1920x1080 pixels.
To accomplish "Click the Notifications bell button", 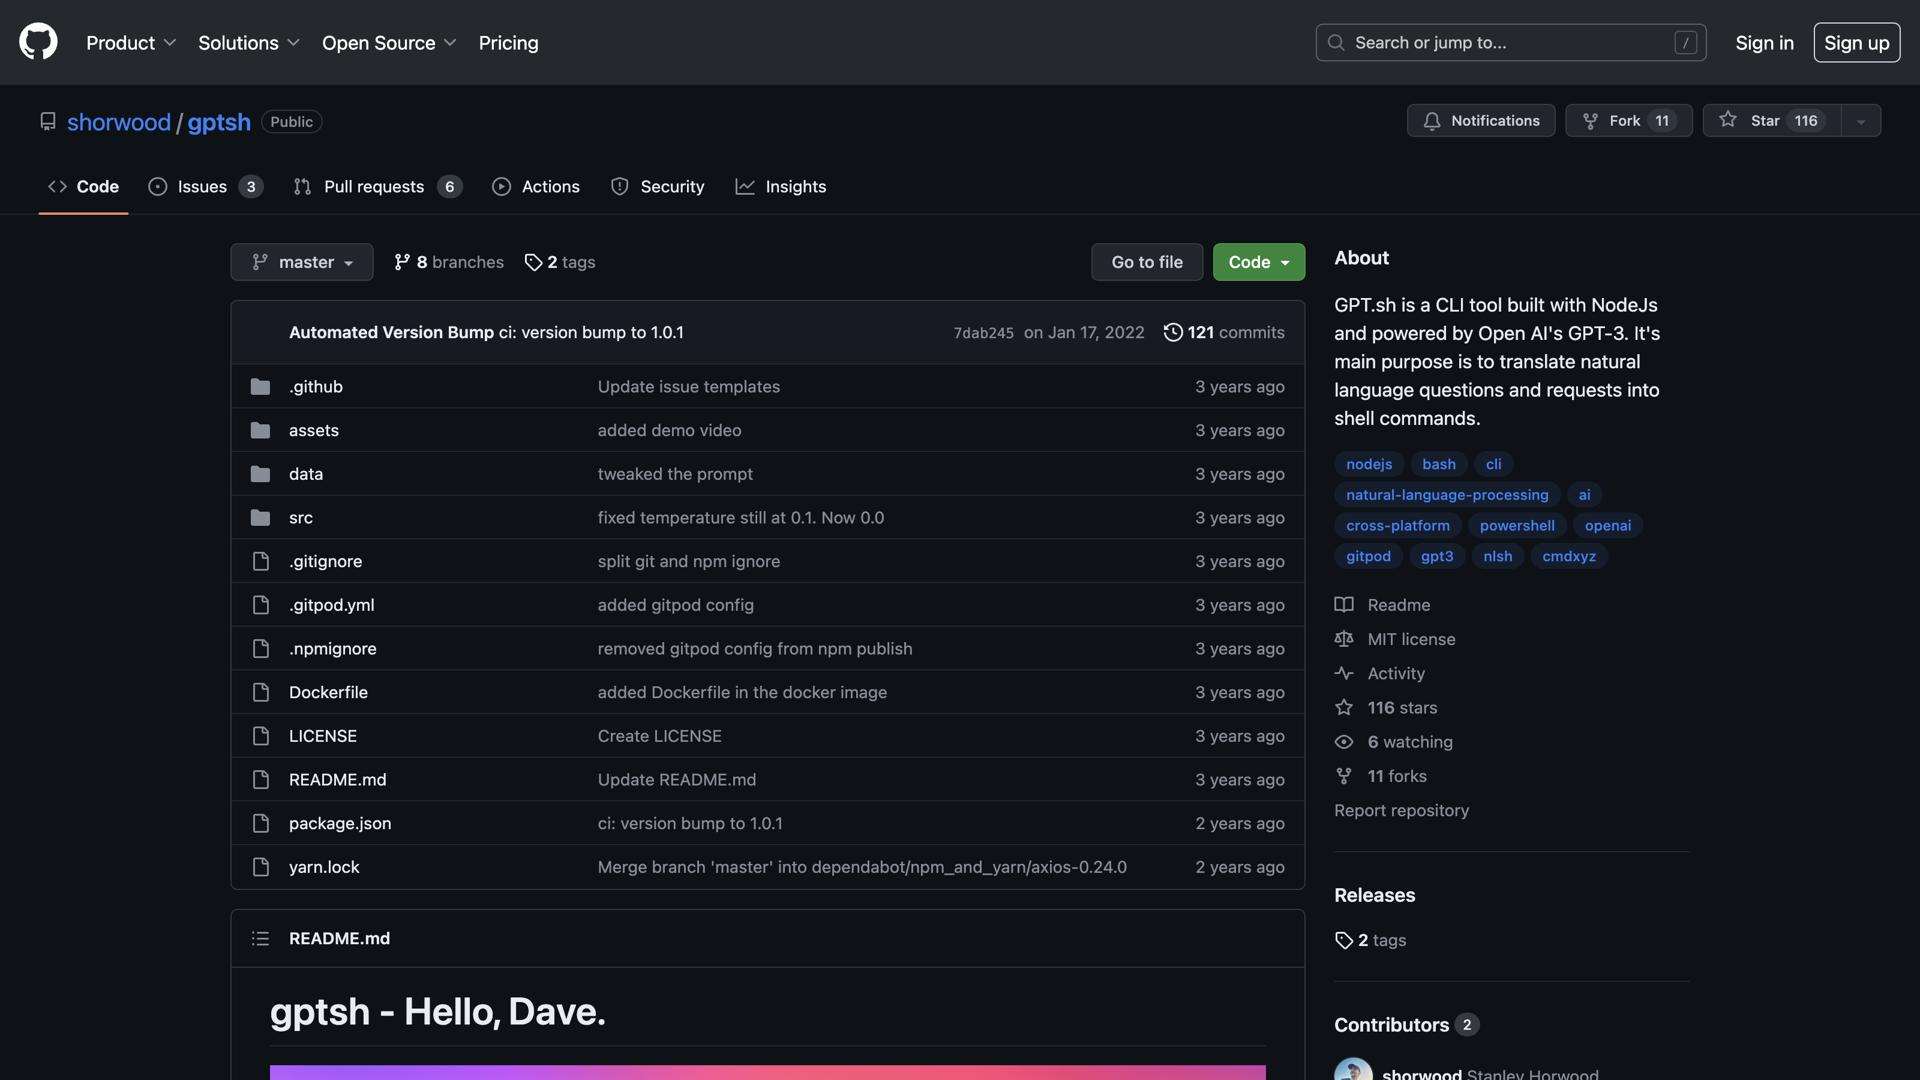I will (1480, 120).
